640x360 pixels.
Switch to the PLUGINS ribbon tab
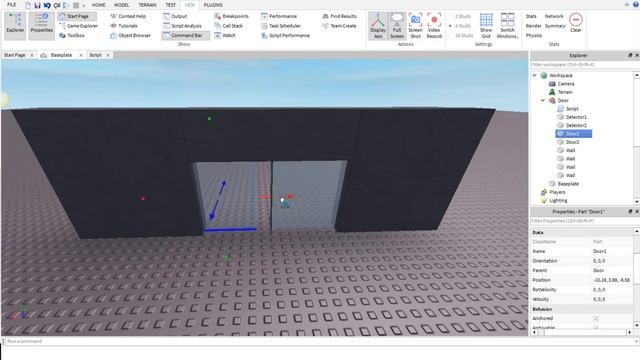[x=213, y=5]
